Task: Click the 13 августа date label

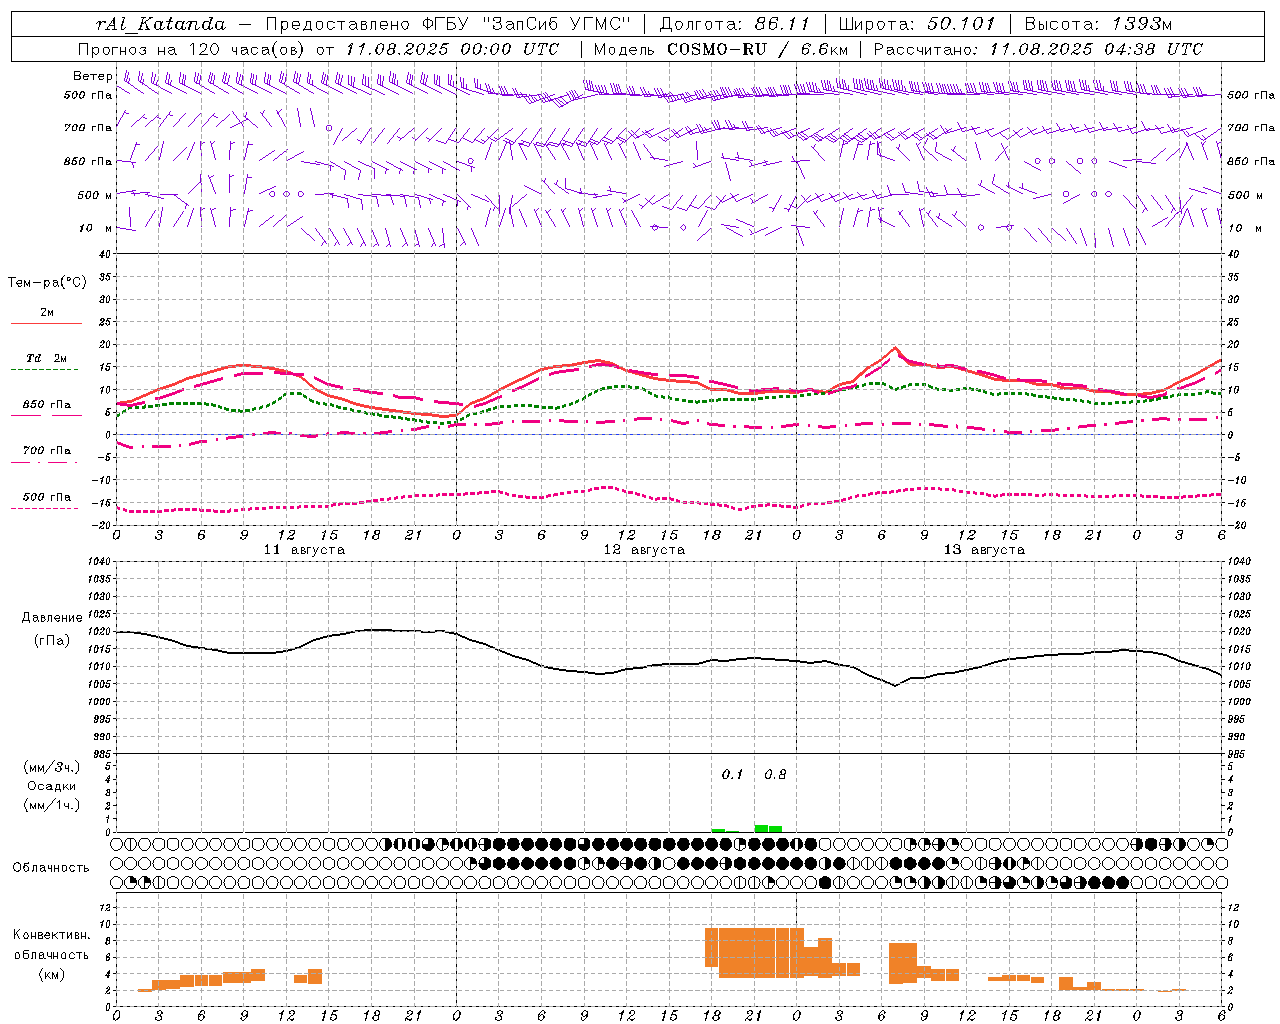Action: tap(984, 550)
